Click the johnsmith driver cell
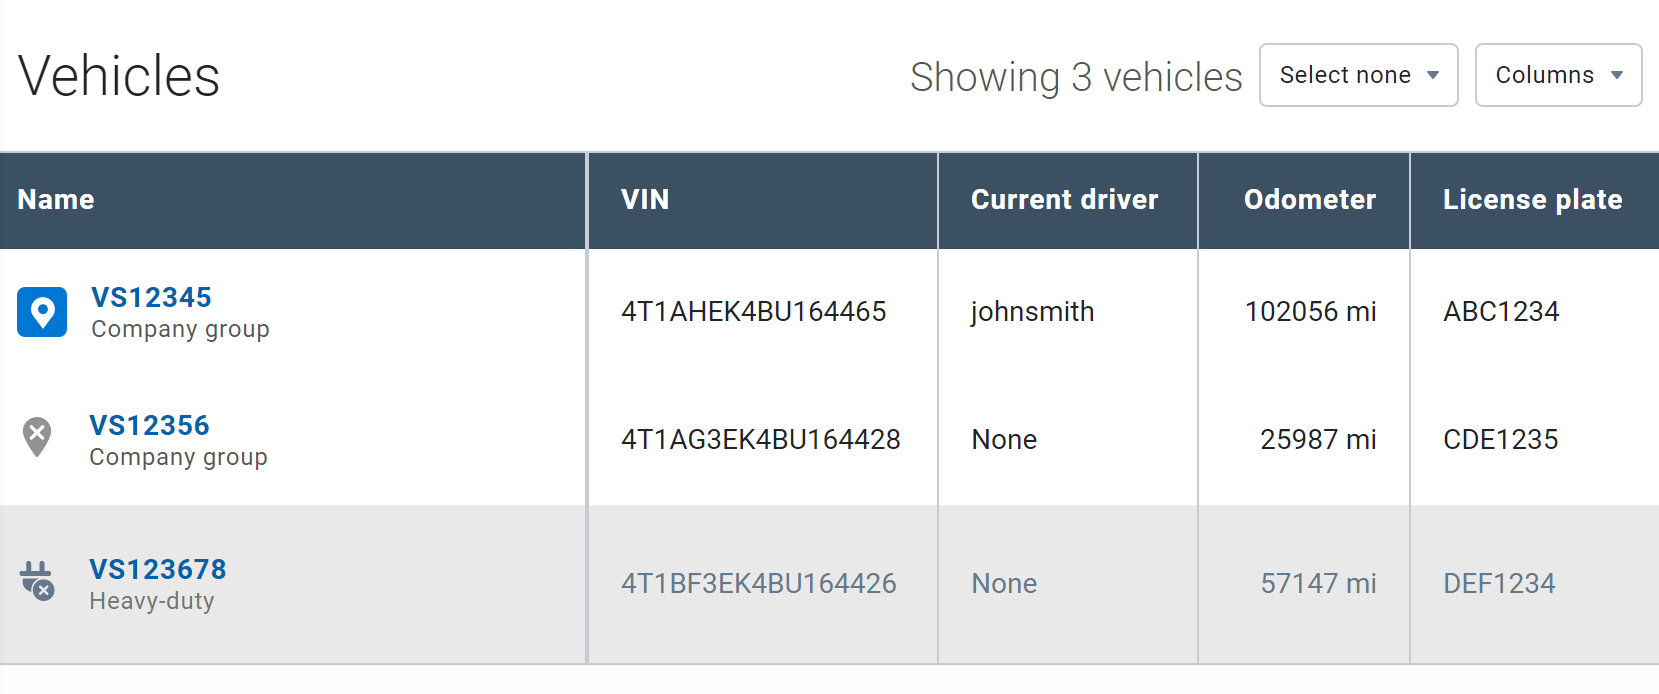1659x694 pixels. click(x=1032, y=312)
